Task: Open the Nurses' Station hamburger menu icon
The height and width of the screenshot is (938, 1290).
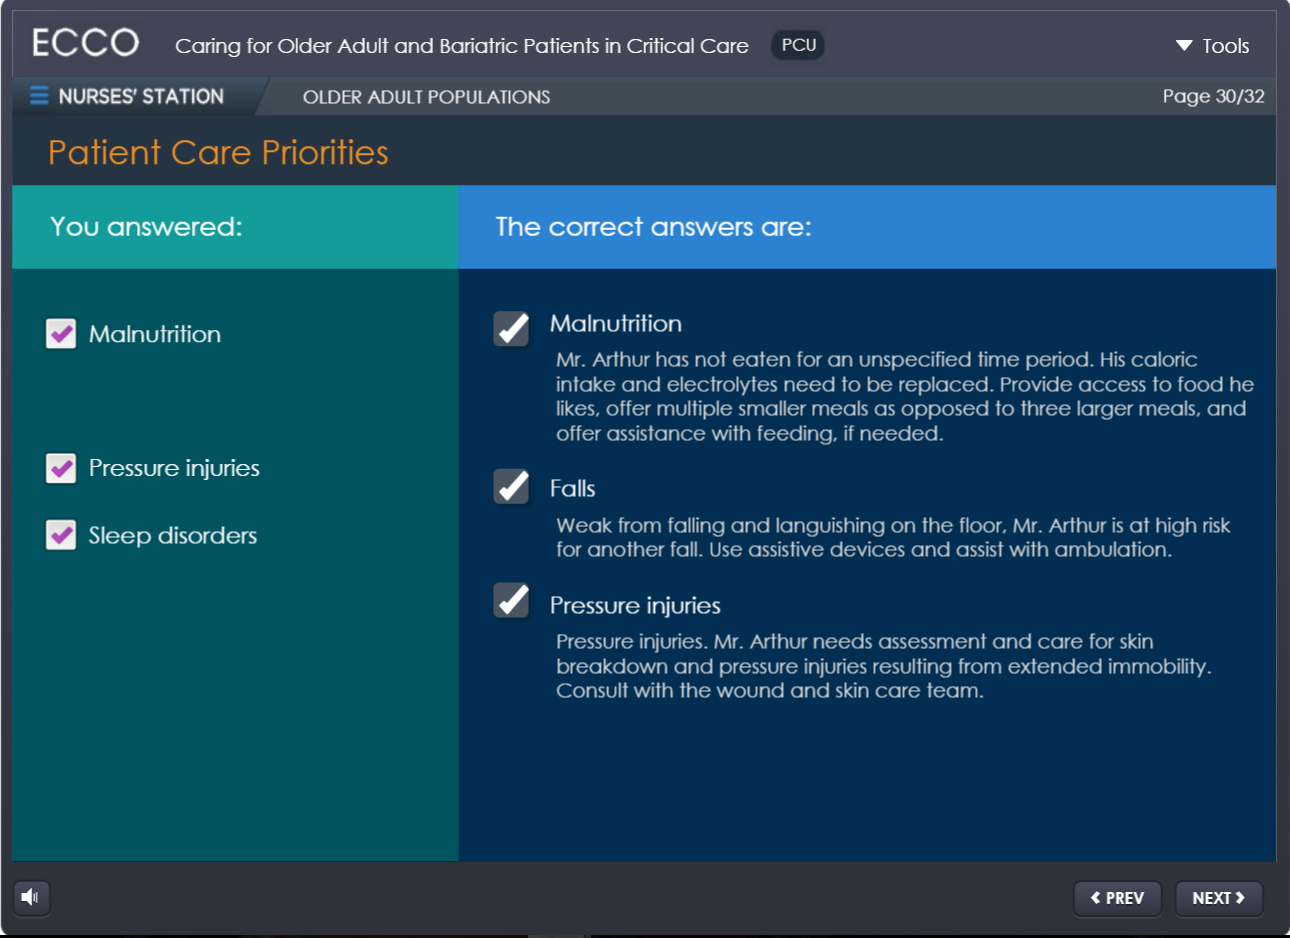Action: [39, 96]
